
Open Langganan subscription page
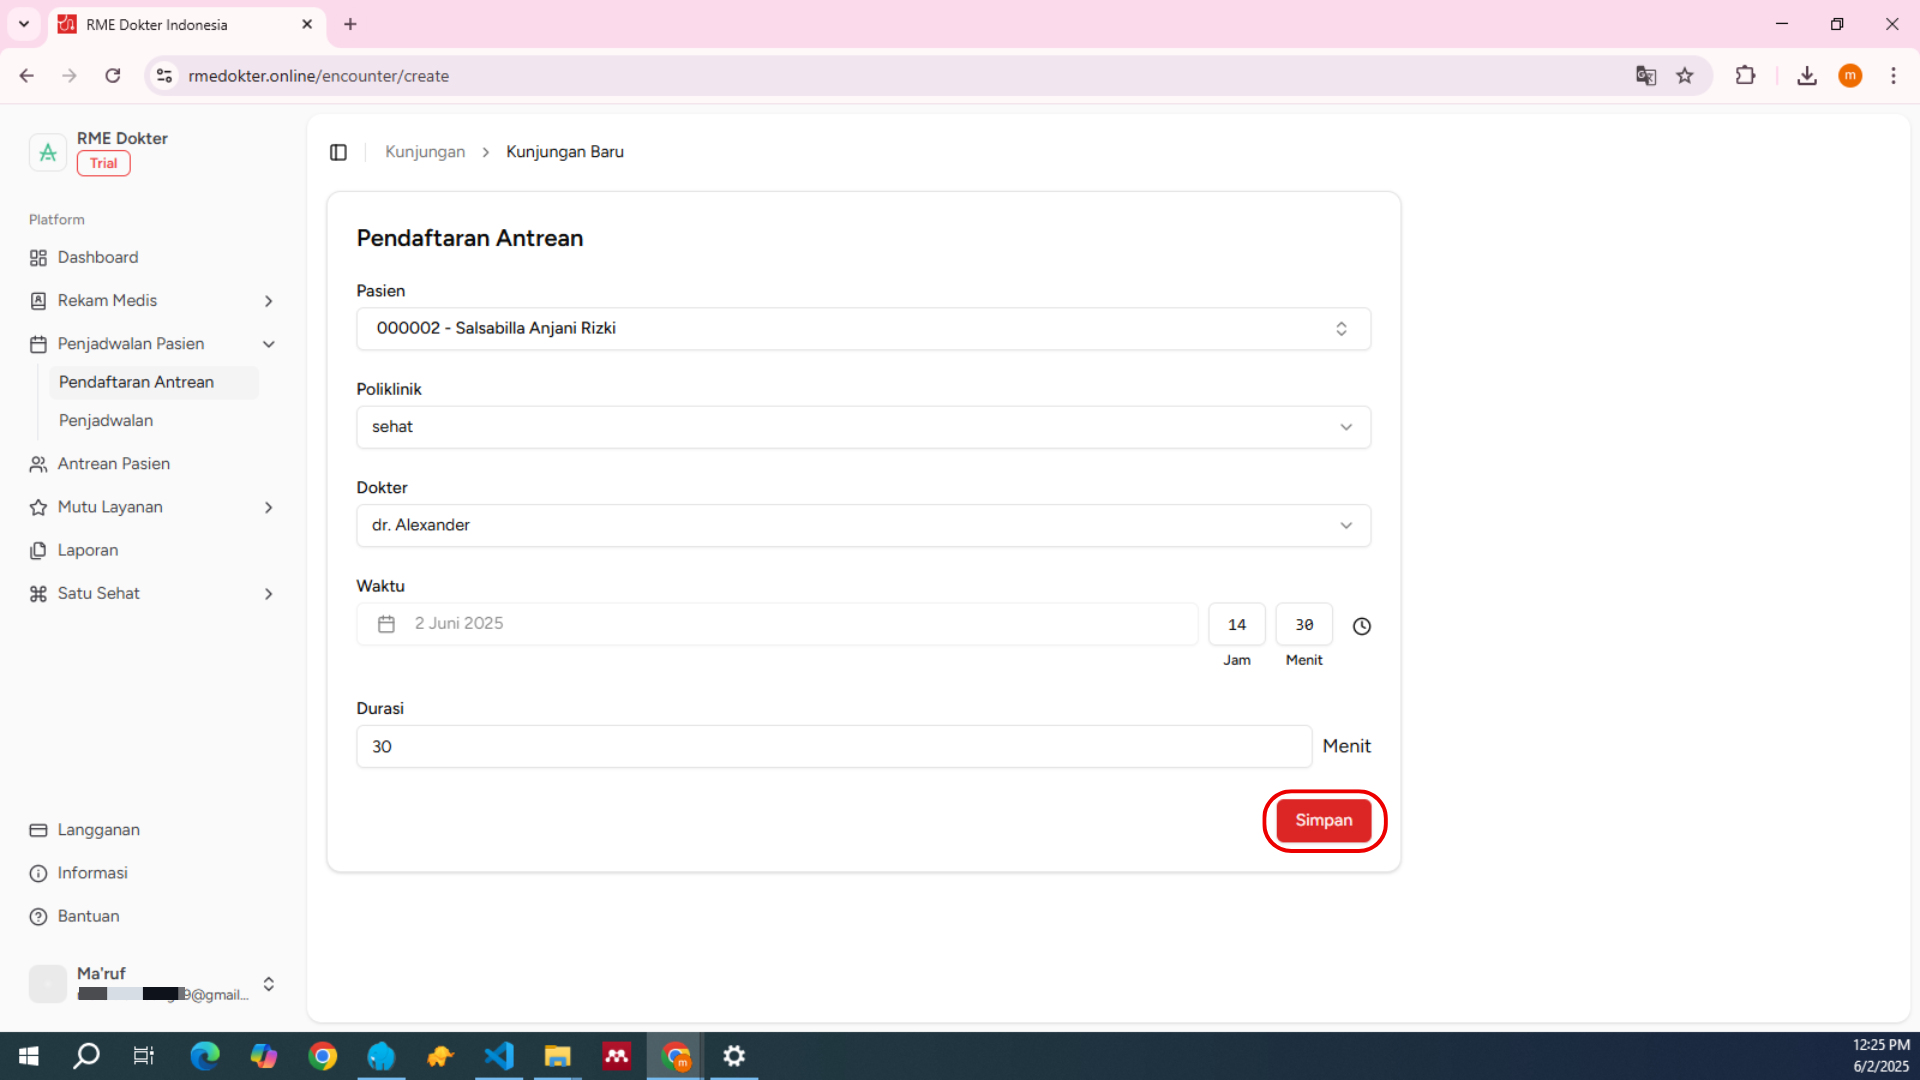click(x=98, y=830)
